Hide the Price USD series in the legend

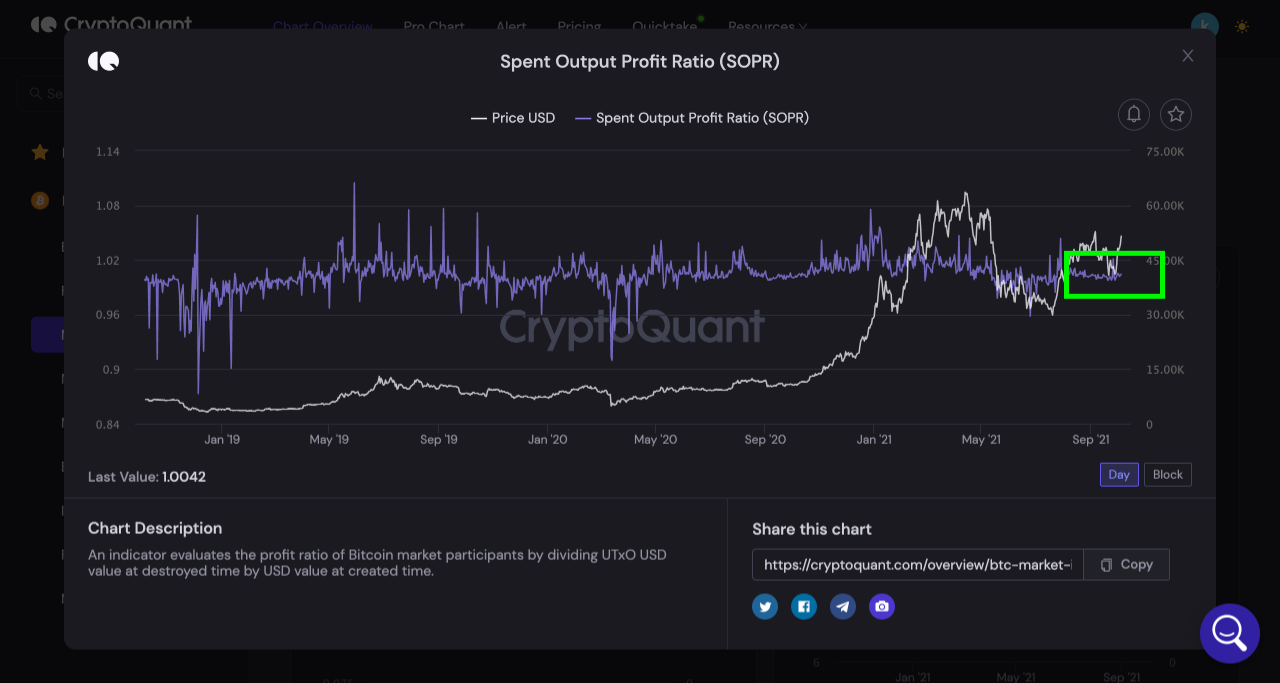pos(512,117)
